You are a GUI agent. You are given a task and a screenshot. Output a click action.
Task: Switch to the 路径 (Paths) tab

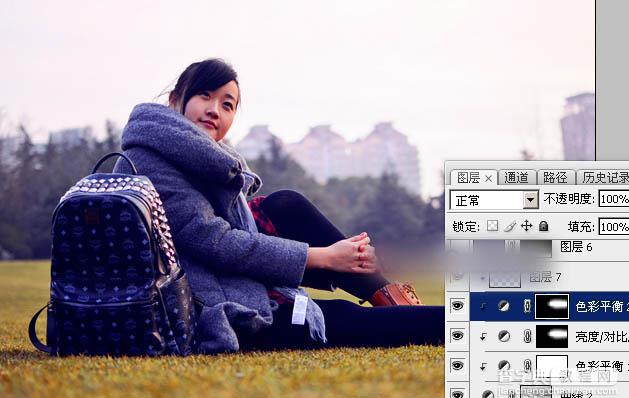click(x=555, y=177)
